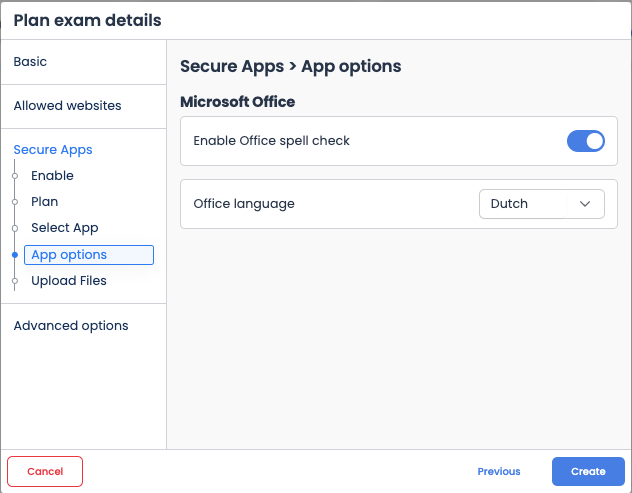
Task: Click the red Cancel button
Action: click(x=45, y=472)
